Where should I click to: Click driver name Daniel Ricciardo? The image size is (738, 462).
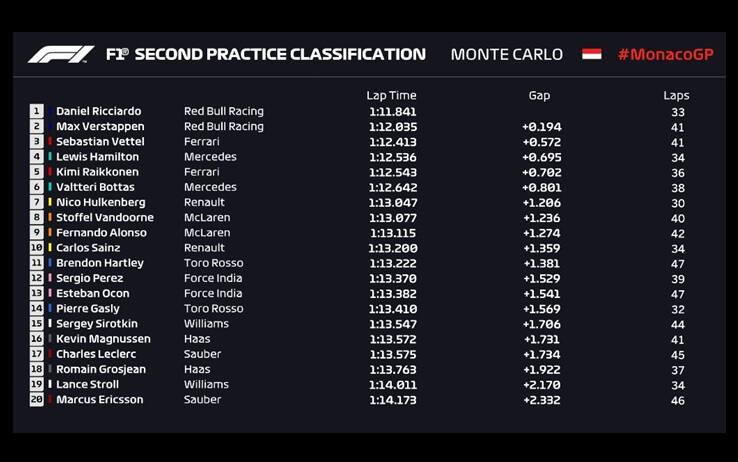click(98, 112)
